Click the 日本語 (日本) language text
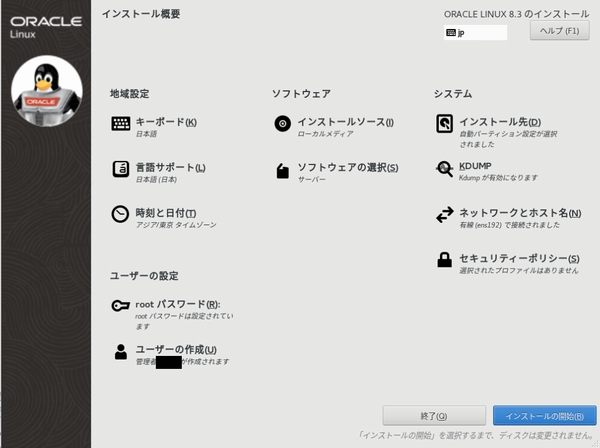The height and width of the screenshot is (448, 600). point(156,179)
